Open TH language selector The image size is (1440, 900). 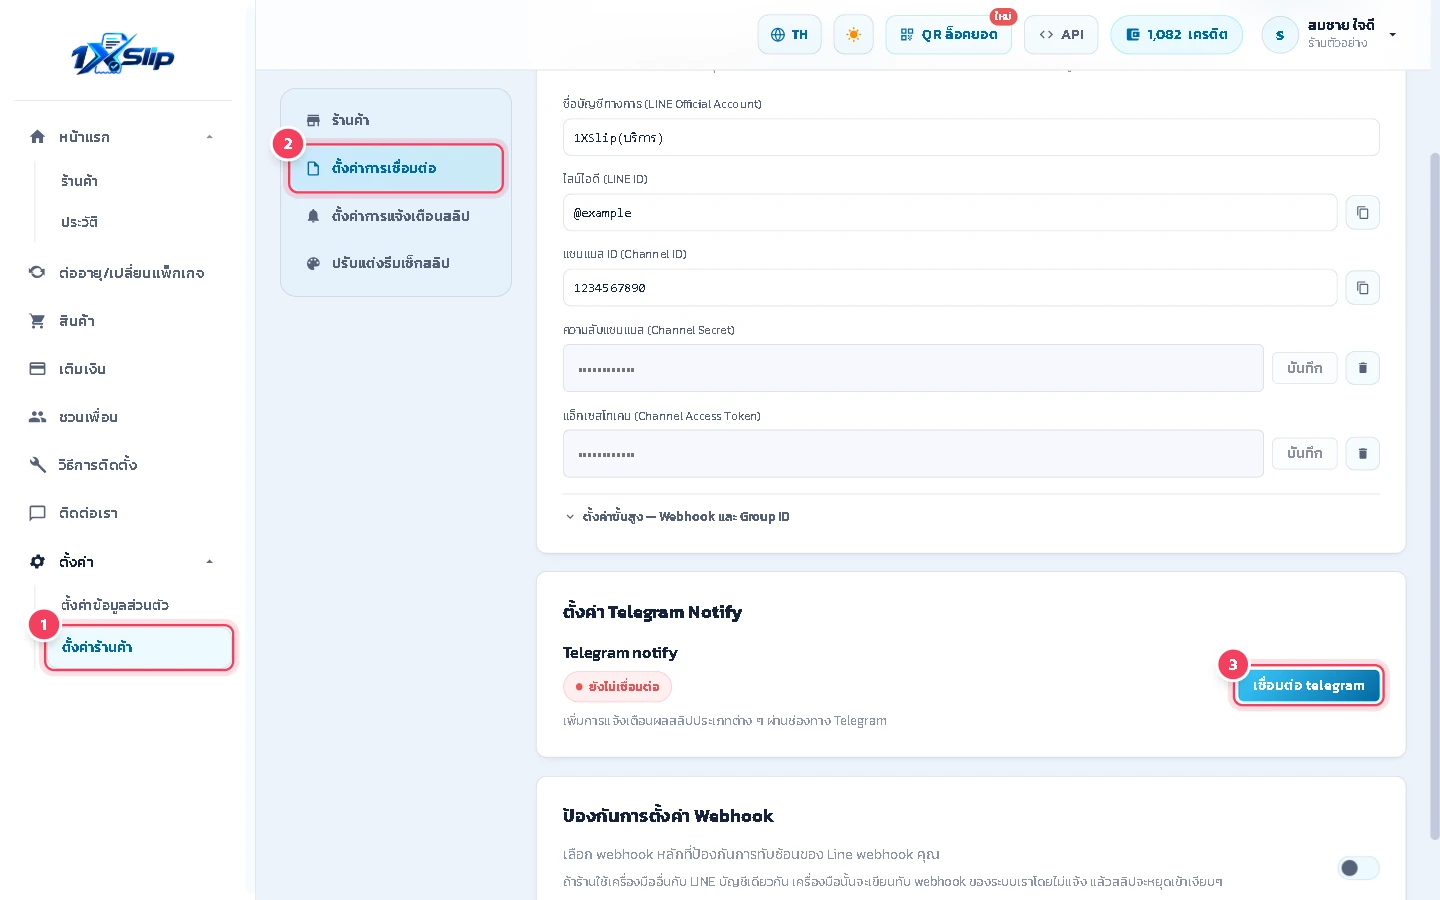789,34
